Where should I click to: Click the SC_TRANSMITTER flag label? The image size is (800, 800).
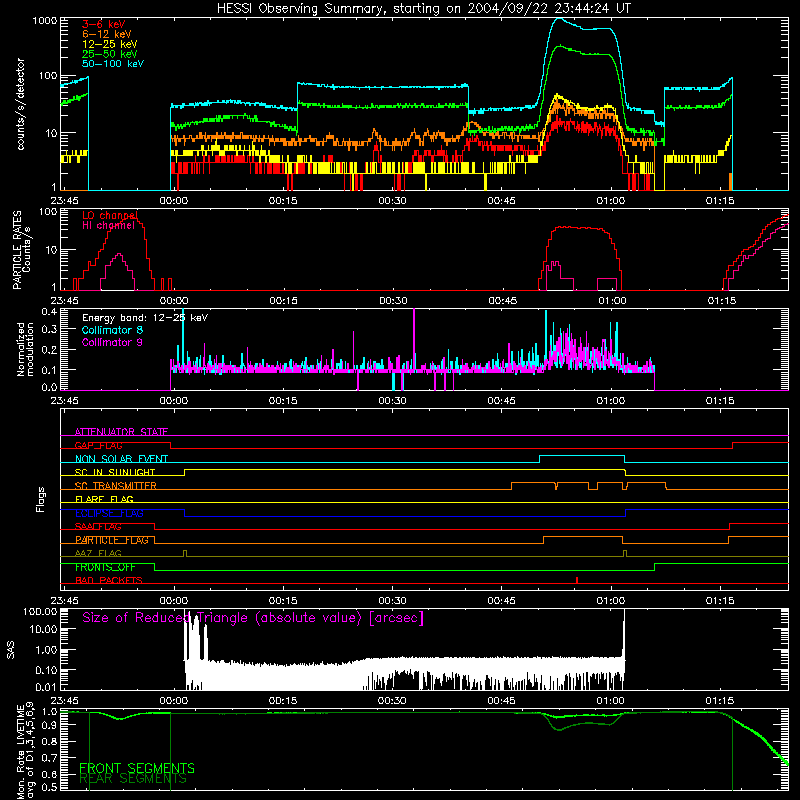(x=115, y=486)
